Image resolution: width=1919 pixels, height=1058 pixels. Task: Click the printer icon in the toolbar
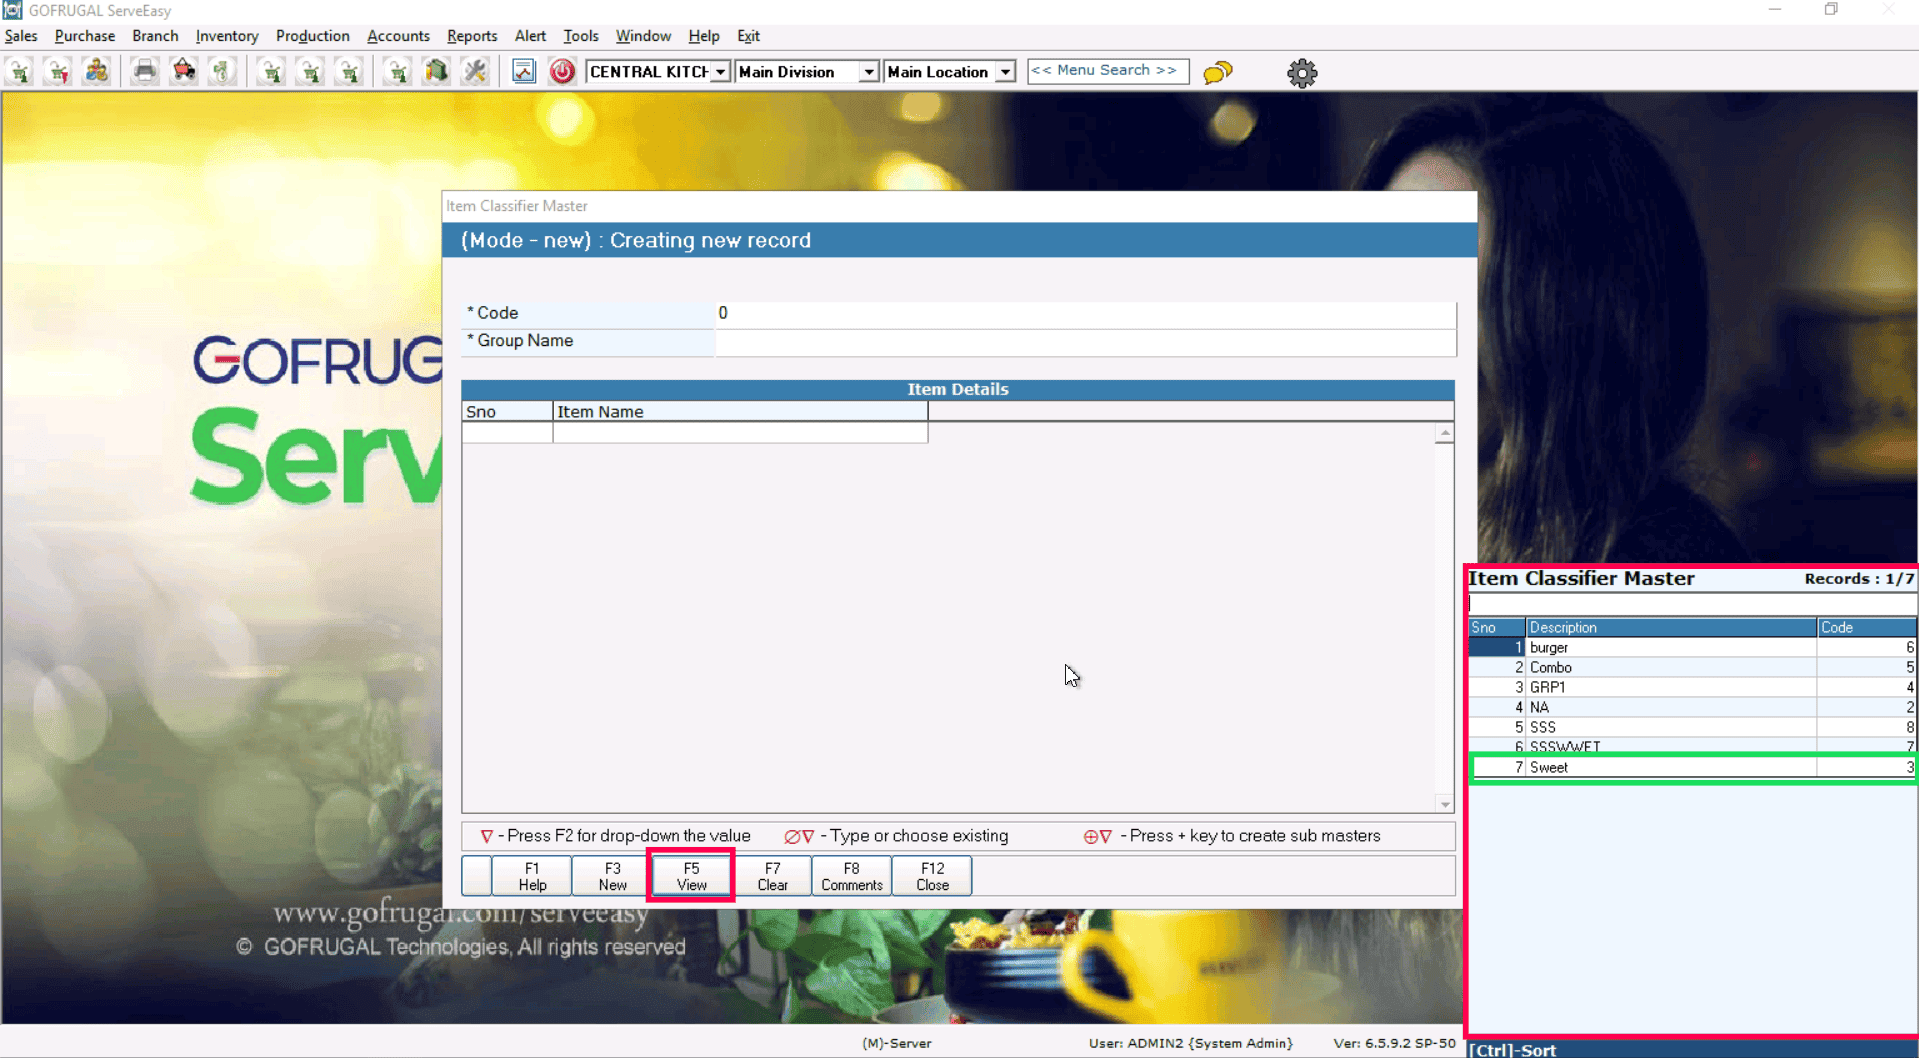click(x=145, y=72)
